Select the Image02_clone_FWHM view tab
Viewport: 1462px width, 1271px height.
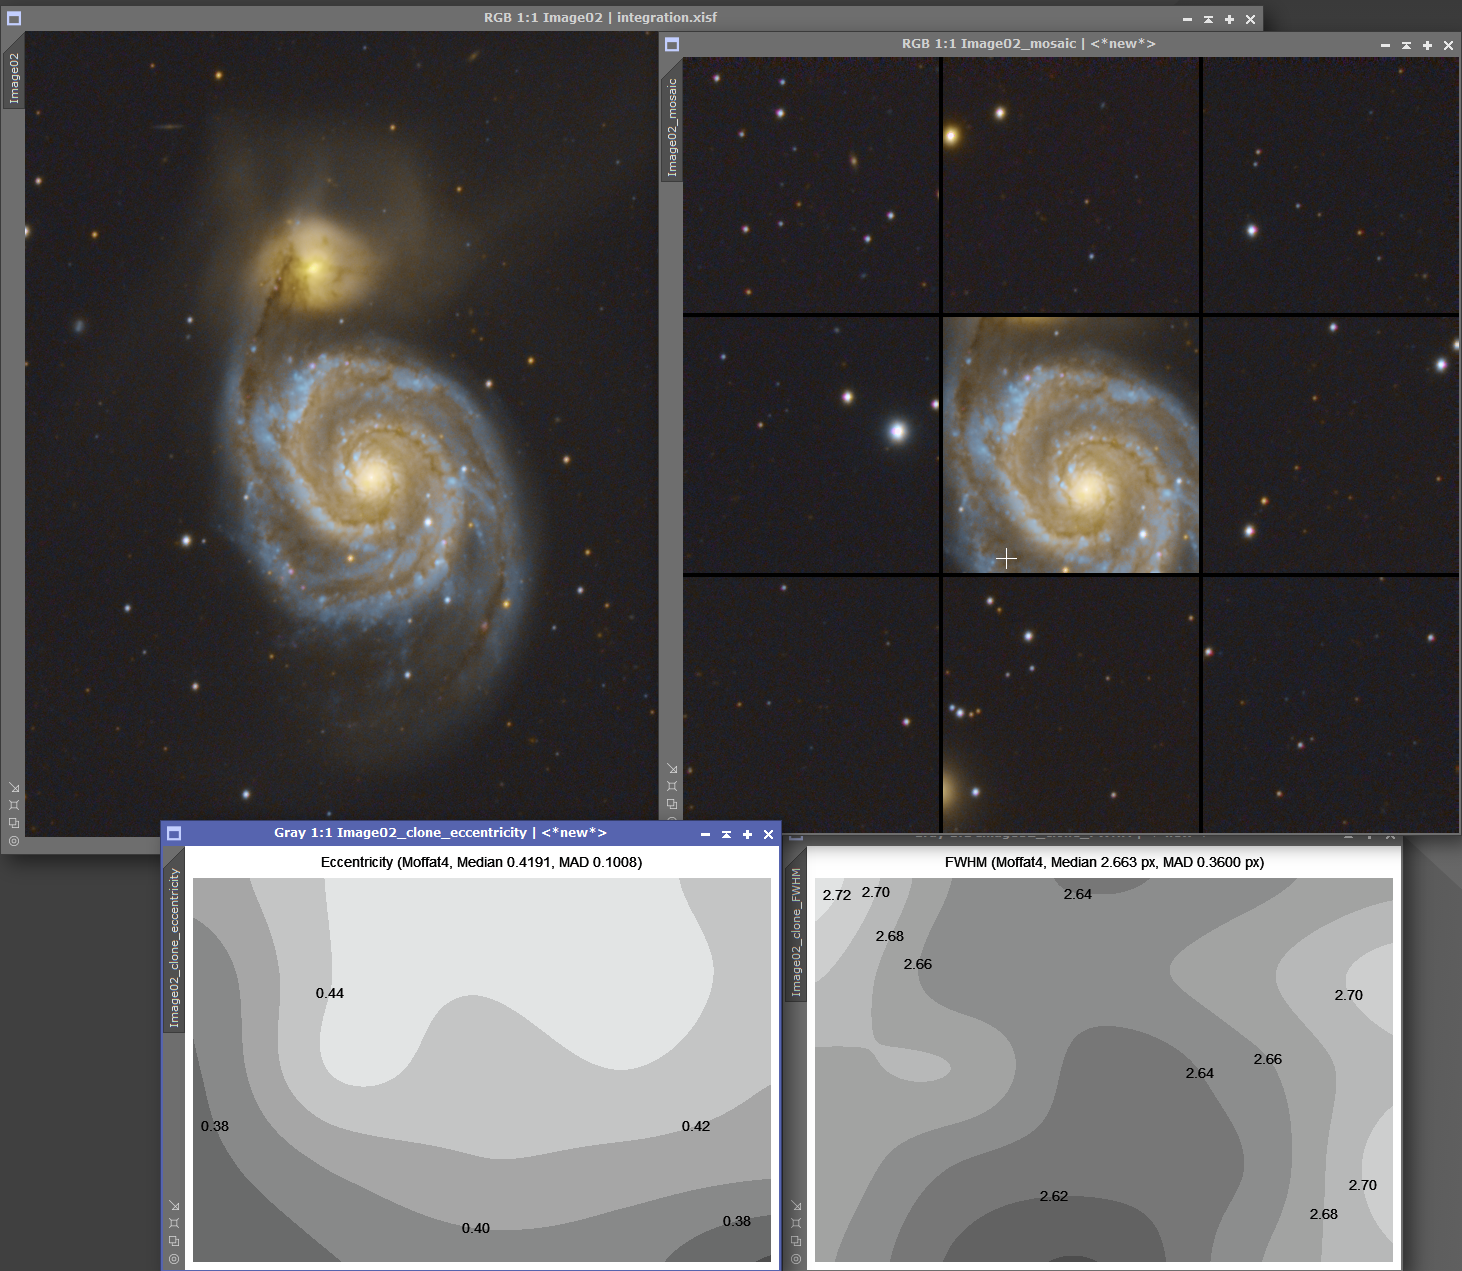796,931
